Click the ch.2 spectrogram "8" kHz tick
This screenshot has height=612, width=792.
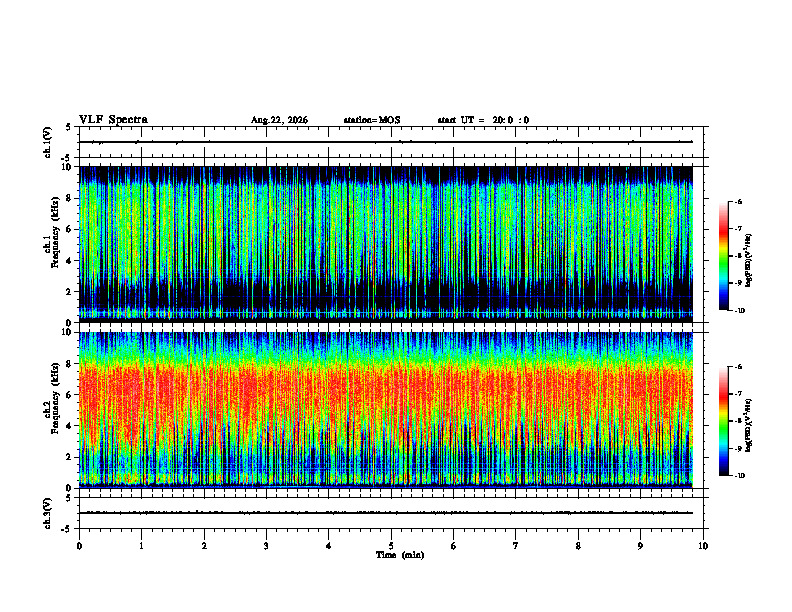[x=70, y=364]
